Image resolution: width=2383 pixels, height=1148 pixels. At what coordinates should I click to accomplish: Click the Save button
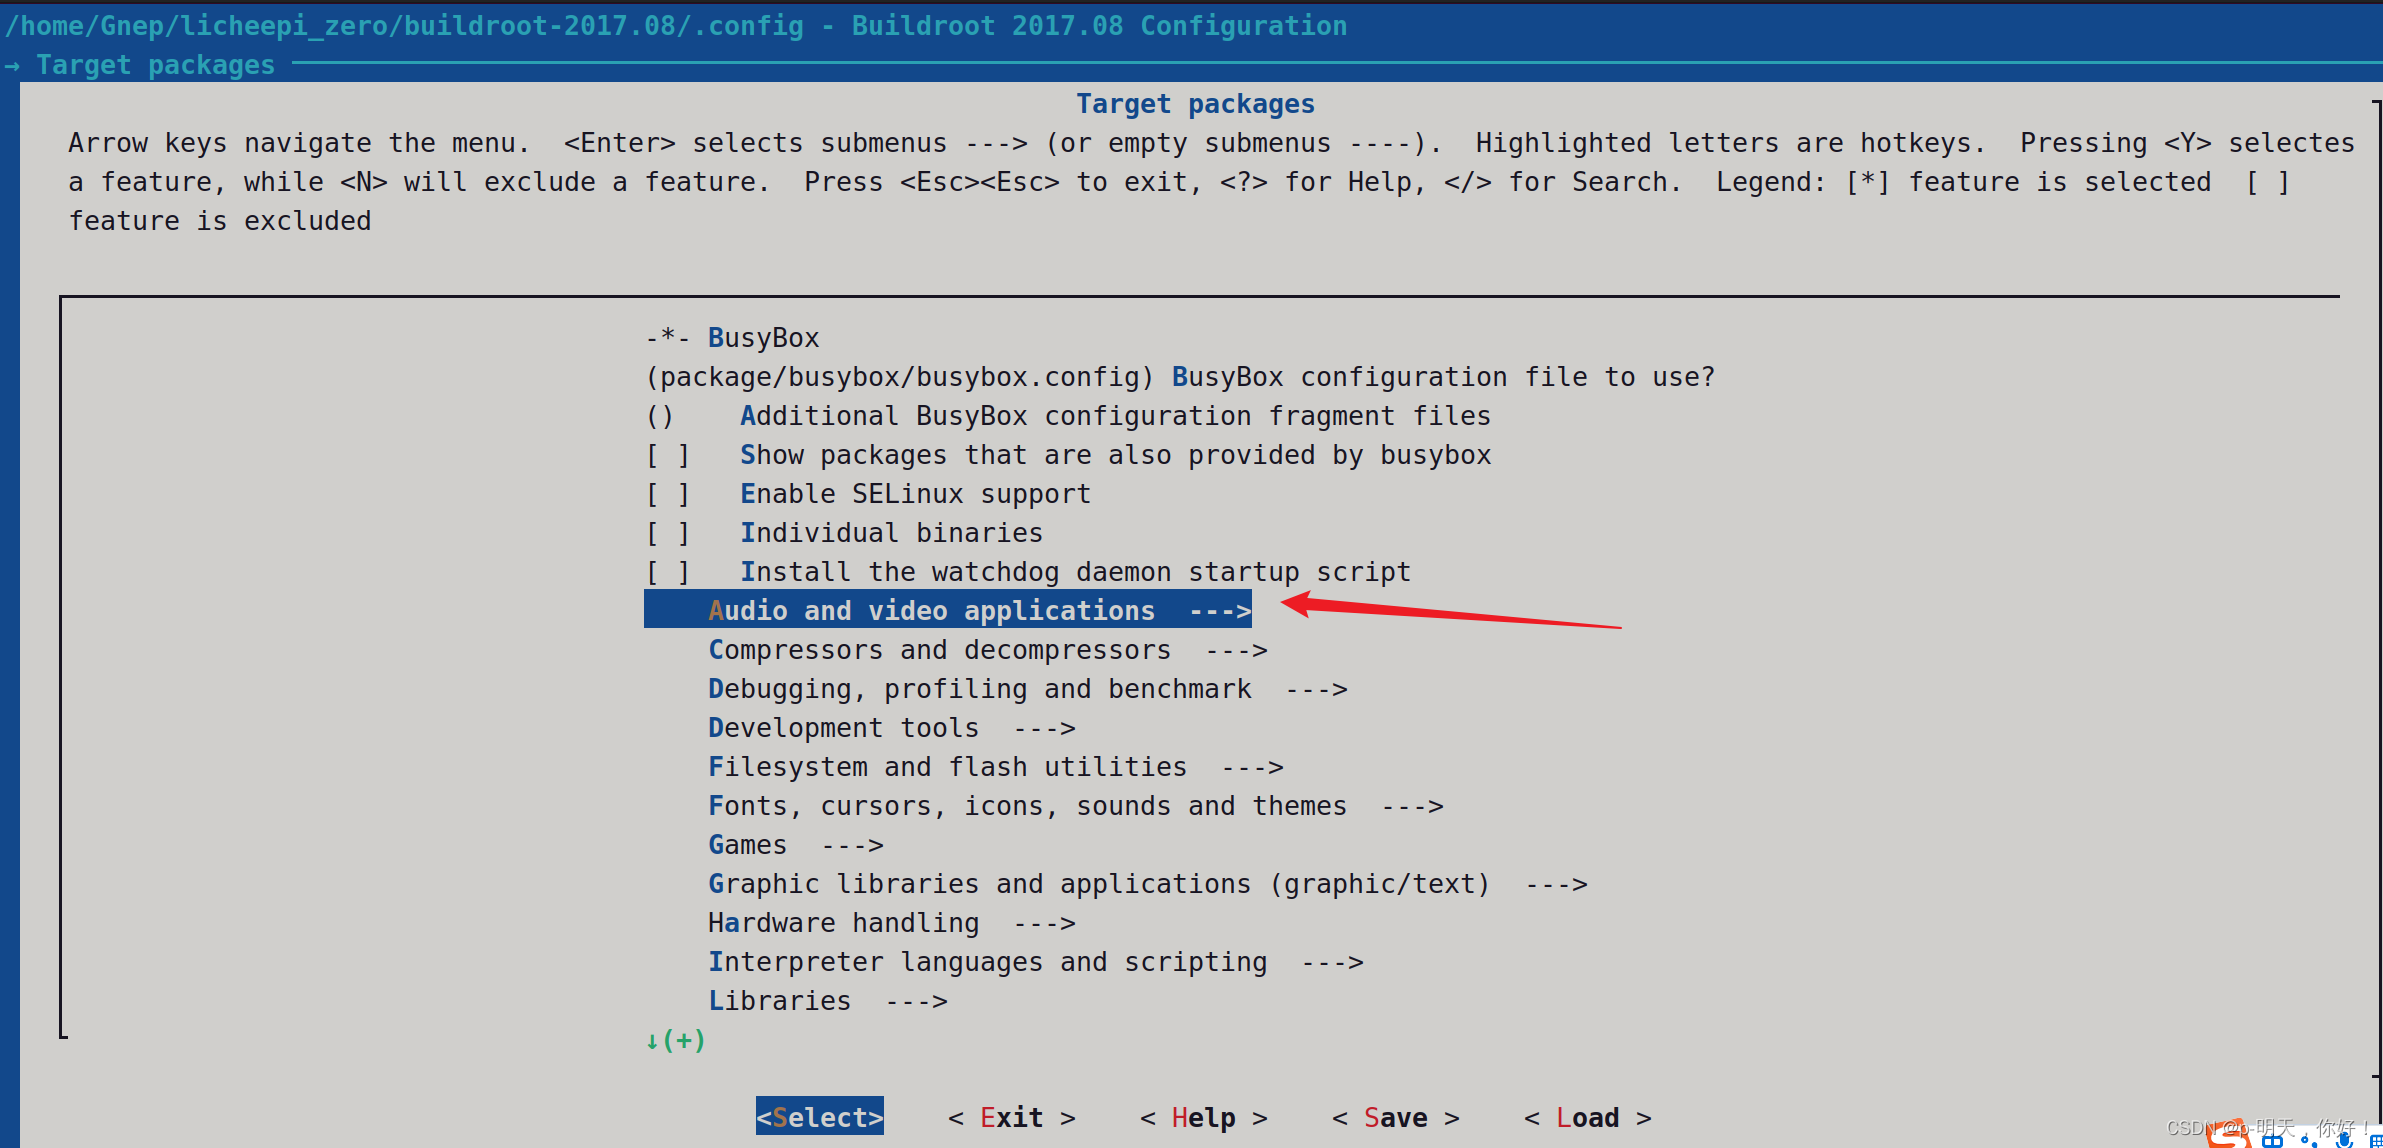[x=1396, y=1117]
